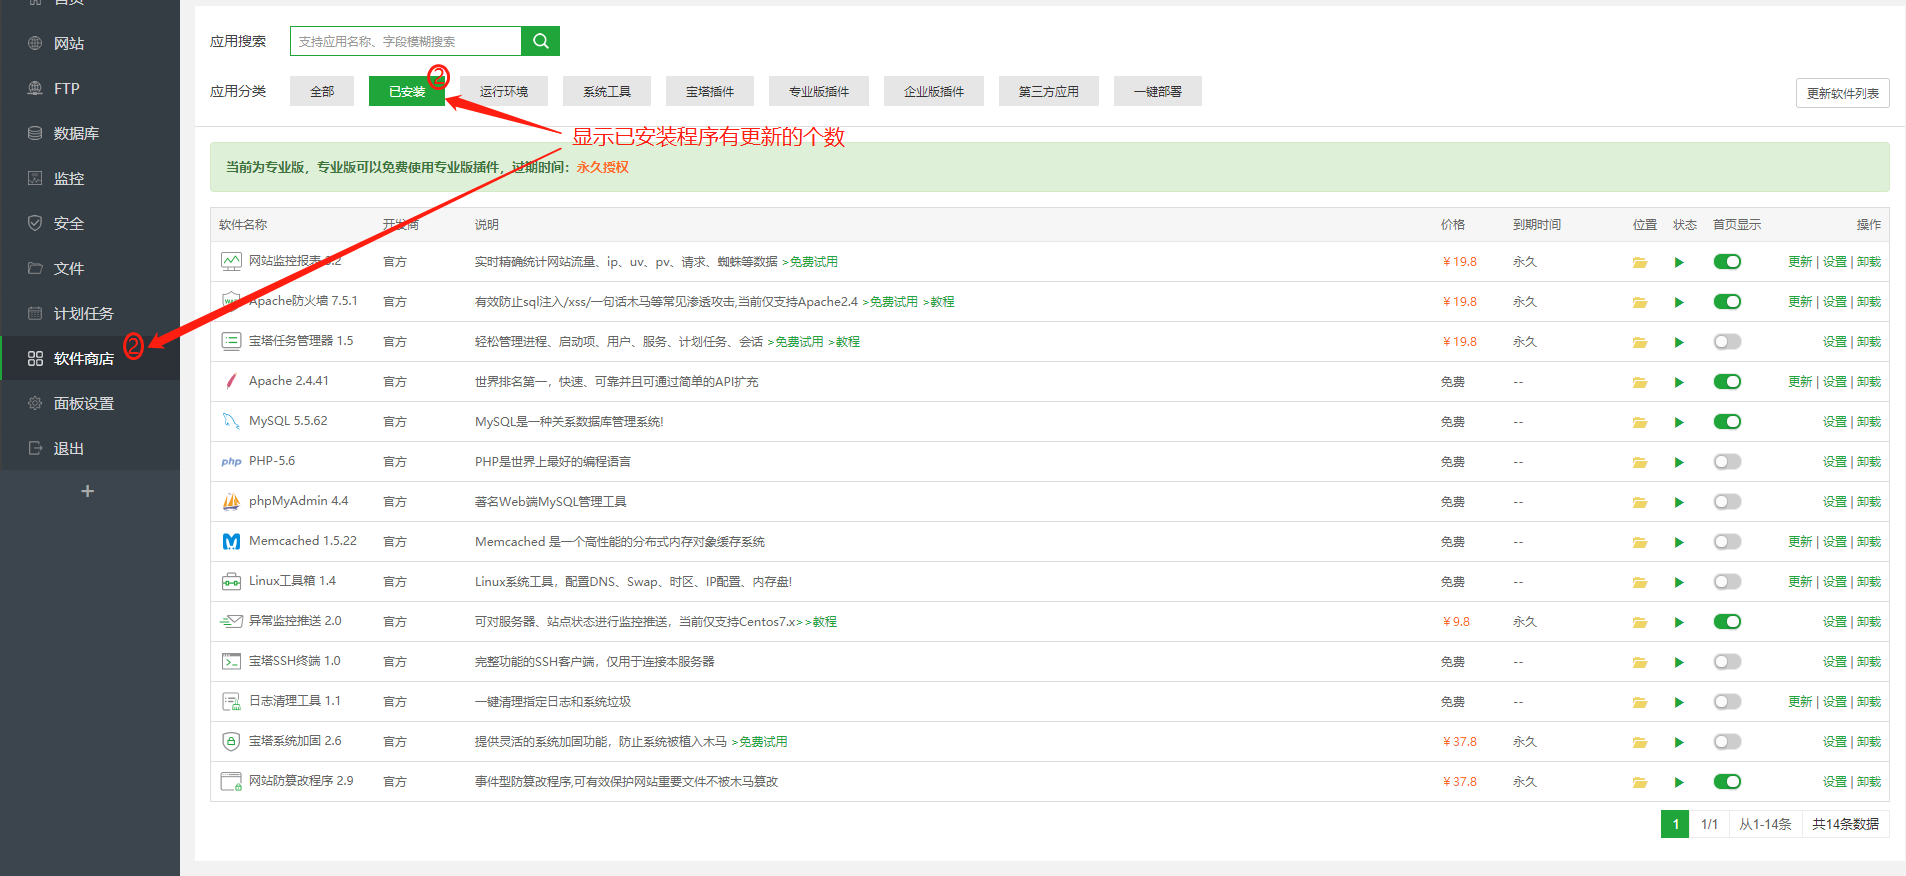
Task: Click the MySQL dolphin app icon
Action: (x=231, y=421)
